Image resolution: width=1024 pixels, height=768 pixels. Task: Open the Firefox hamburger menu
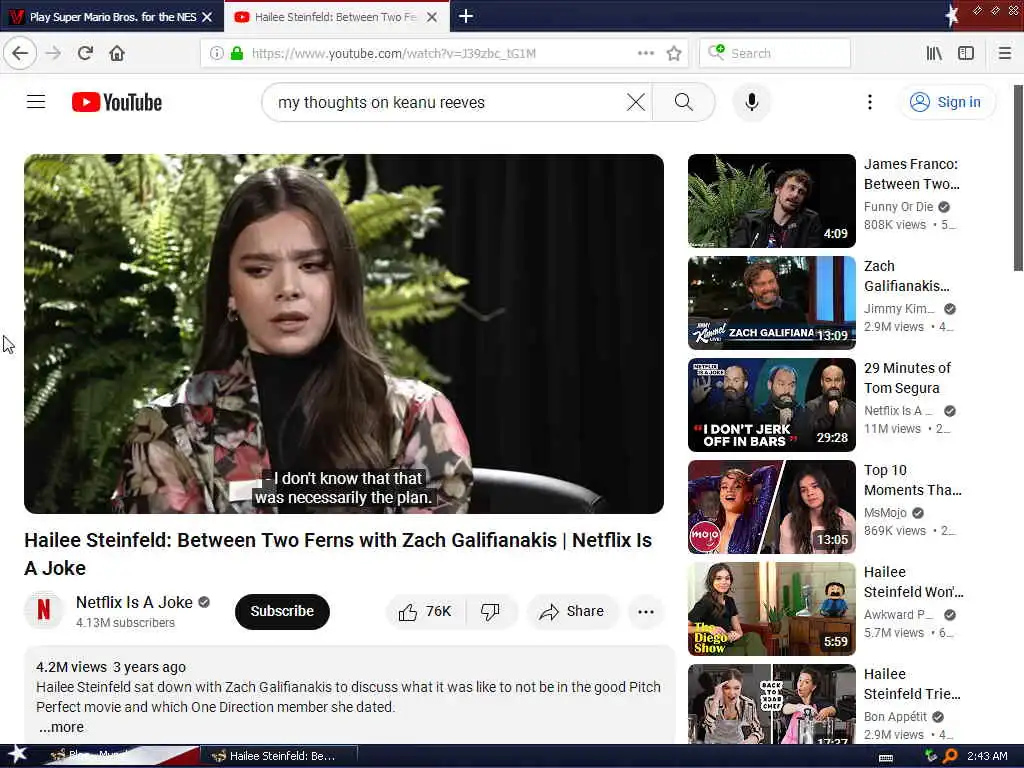point(1005,53)
